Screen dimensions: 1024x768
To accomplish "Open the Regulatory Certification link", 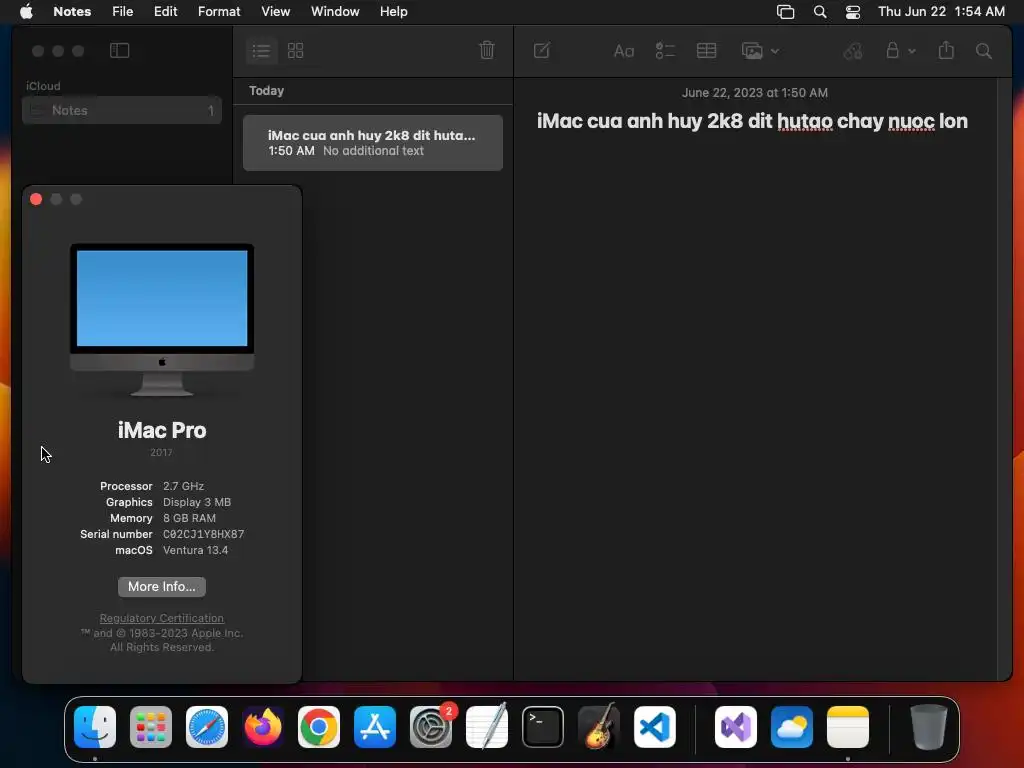I will 162,618.
